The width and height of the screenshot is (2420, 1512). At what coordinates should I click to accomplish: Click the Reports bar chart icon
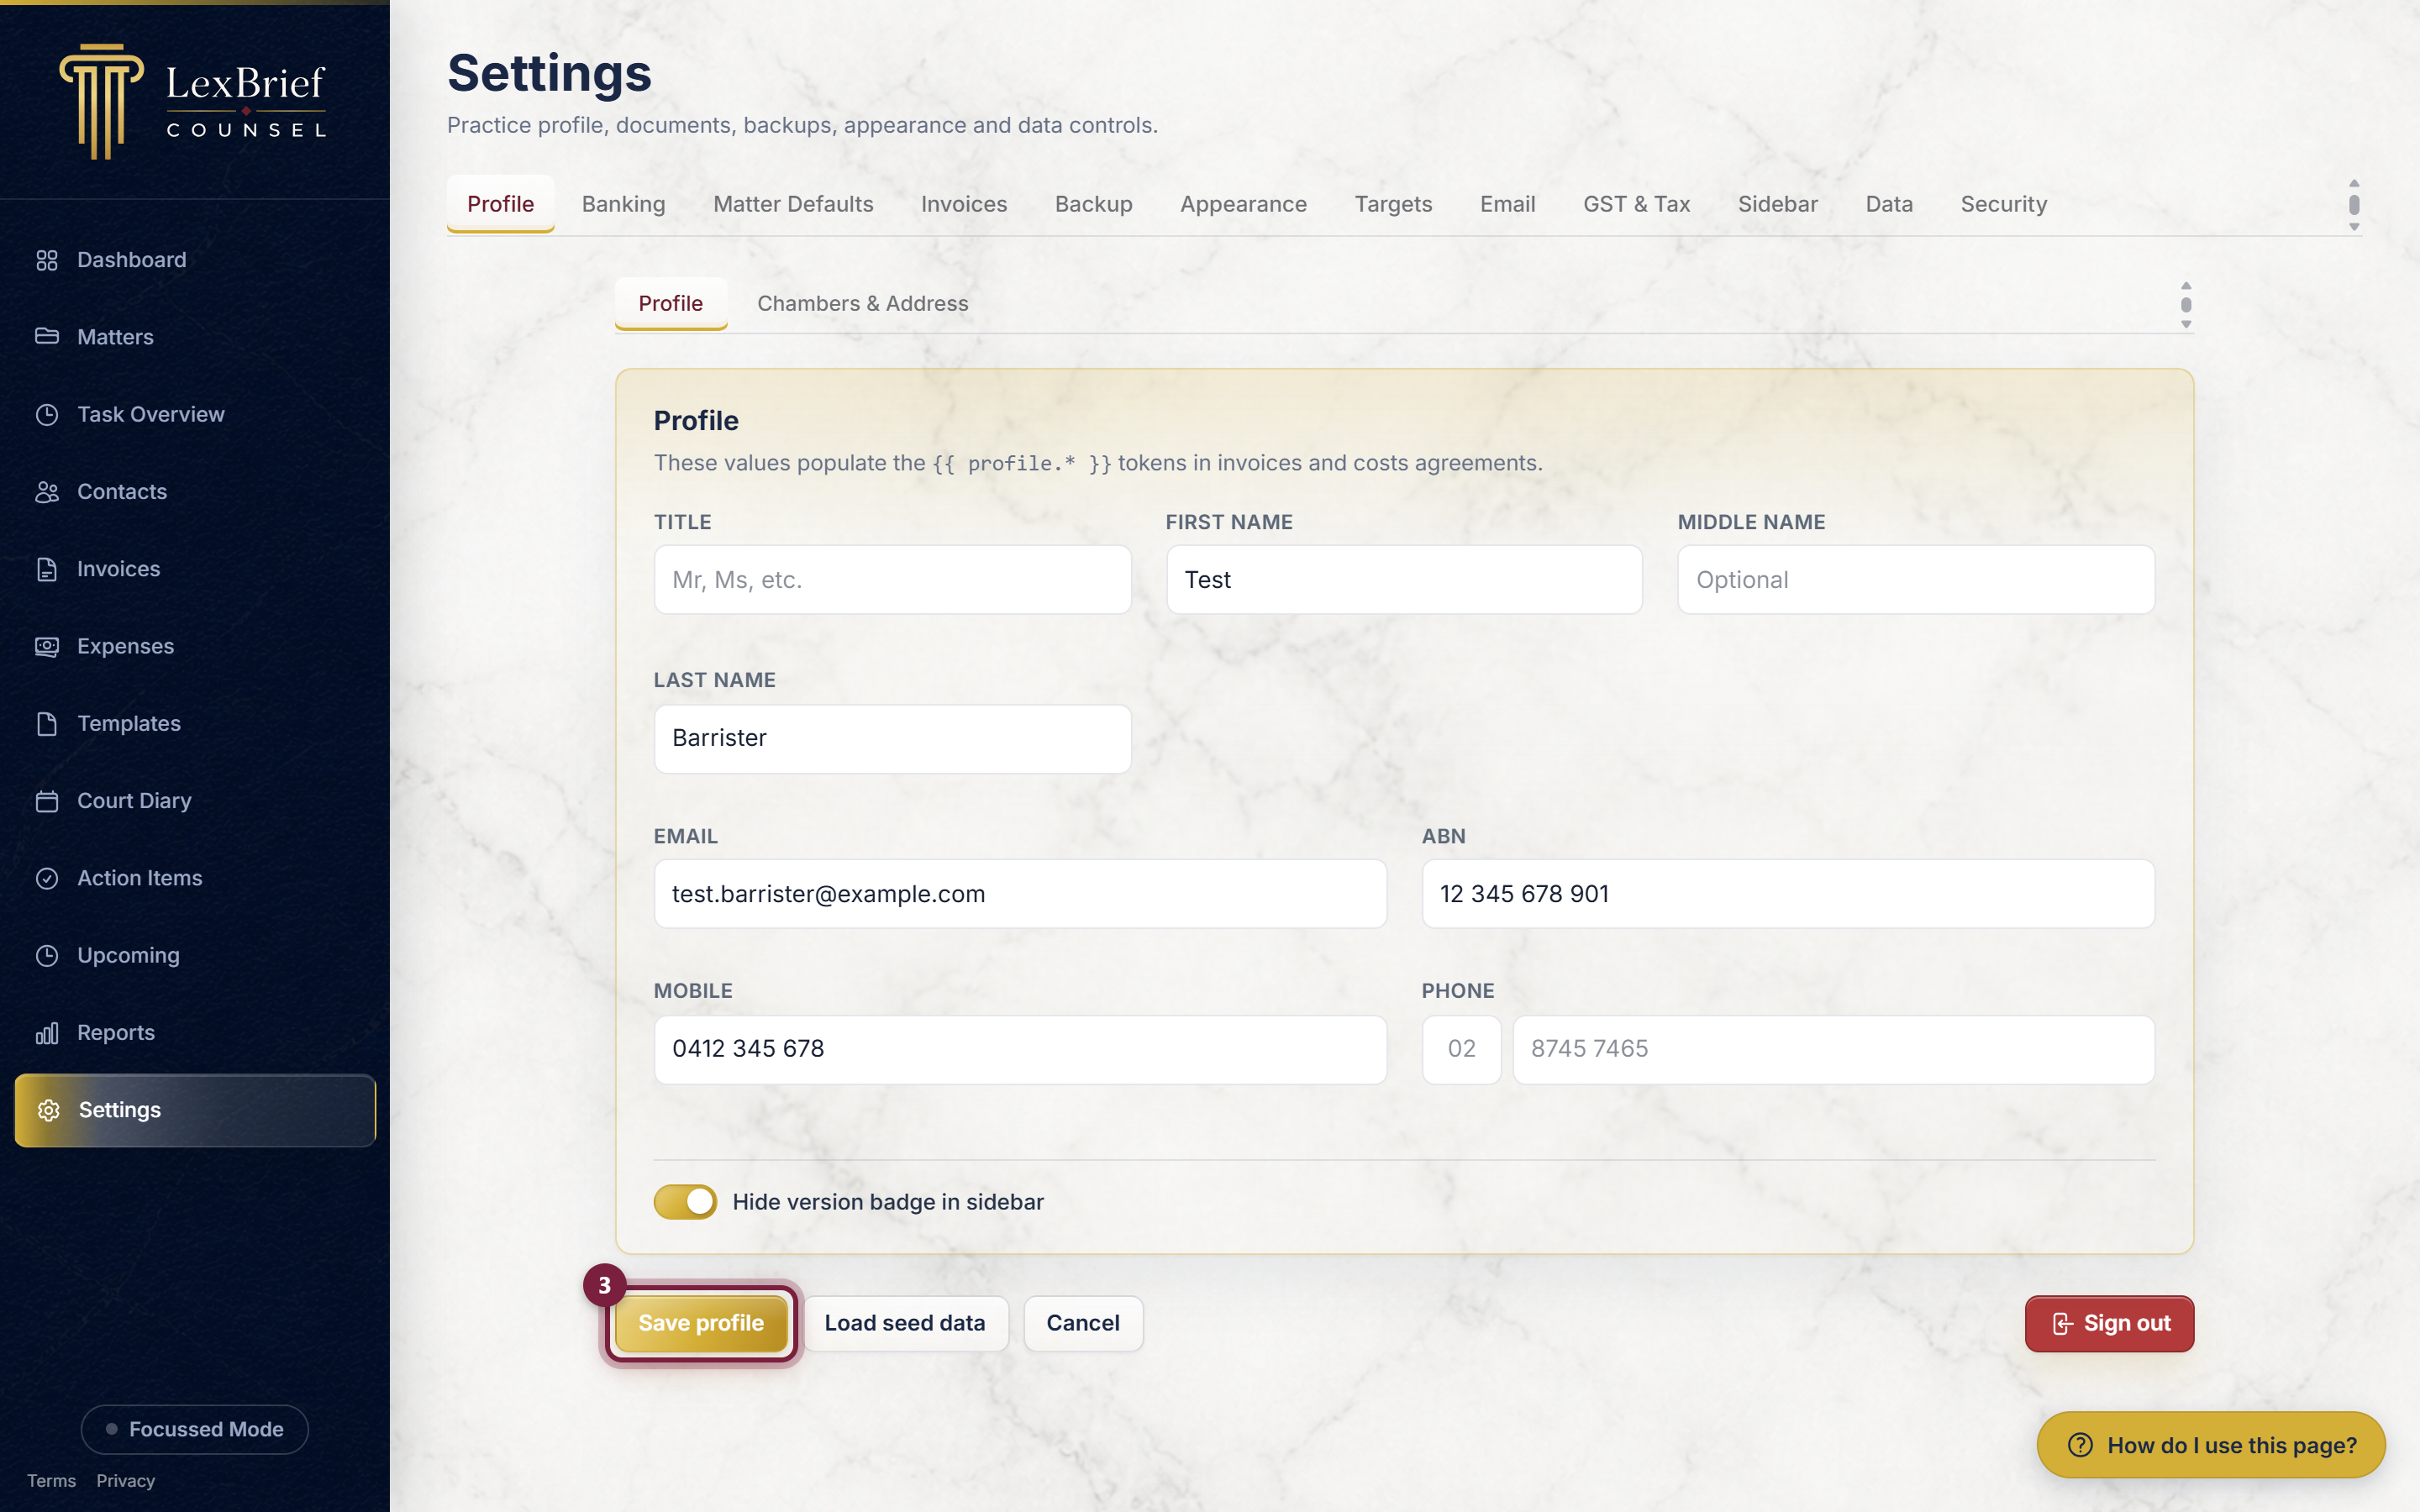(x=47, y=1033)
